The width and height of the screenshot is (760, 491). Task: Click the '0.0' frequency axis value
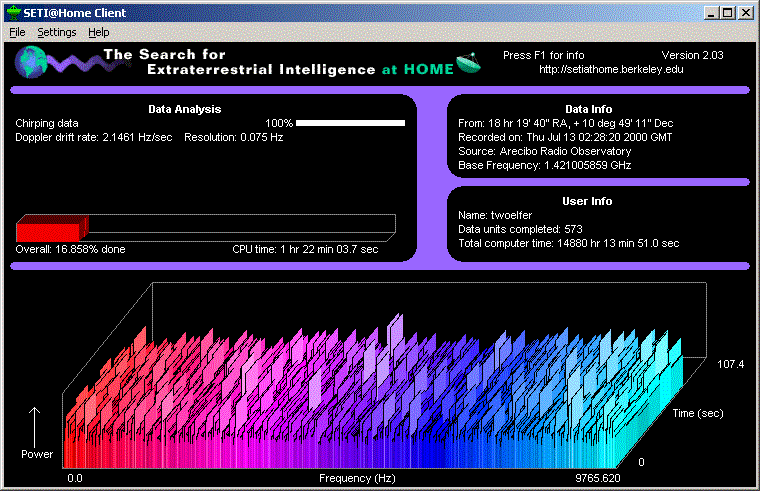pos(75,478)
